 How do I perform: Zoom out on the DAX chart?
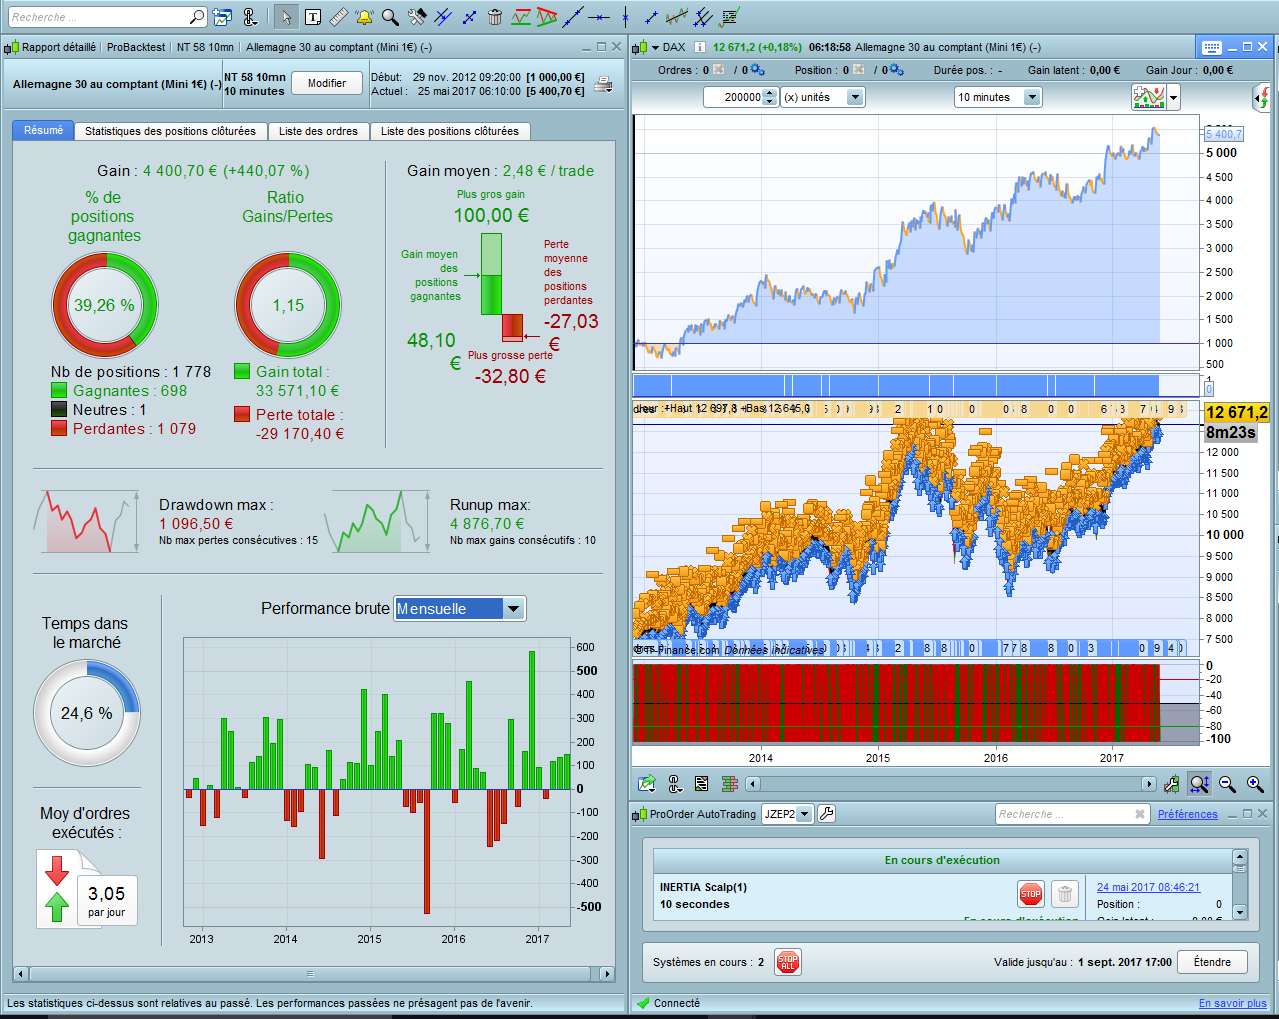point(1227,784)
